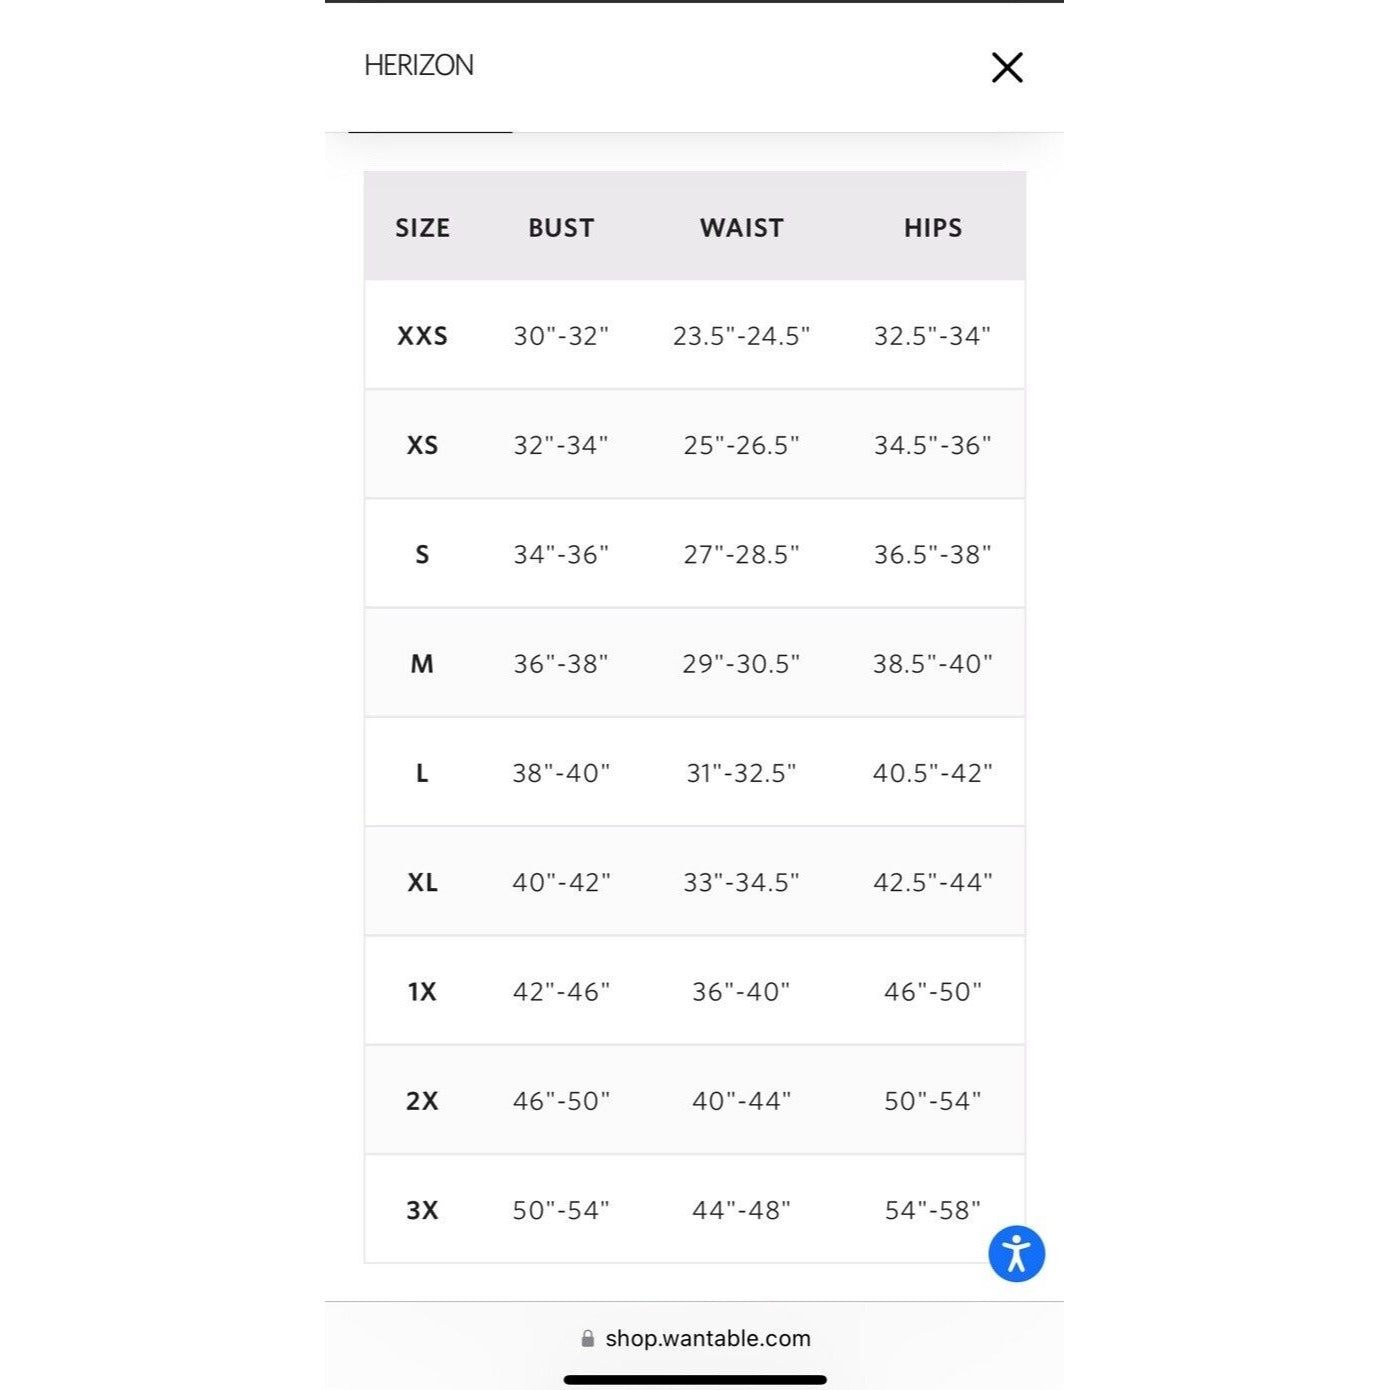The height and width of the screenshot is (1390, 1390).
Task: Select the 1X size row label
Action: [422, 992]
